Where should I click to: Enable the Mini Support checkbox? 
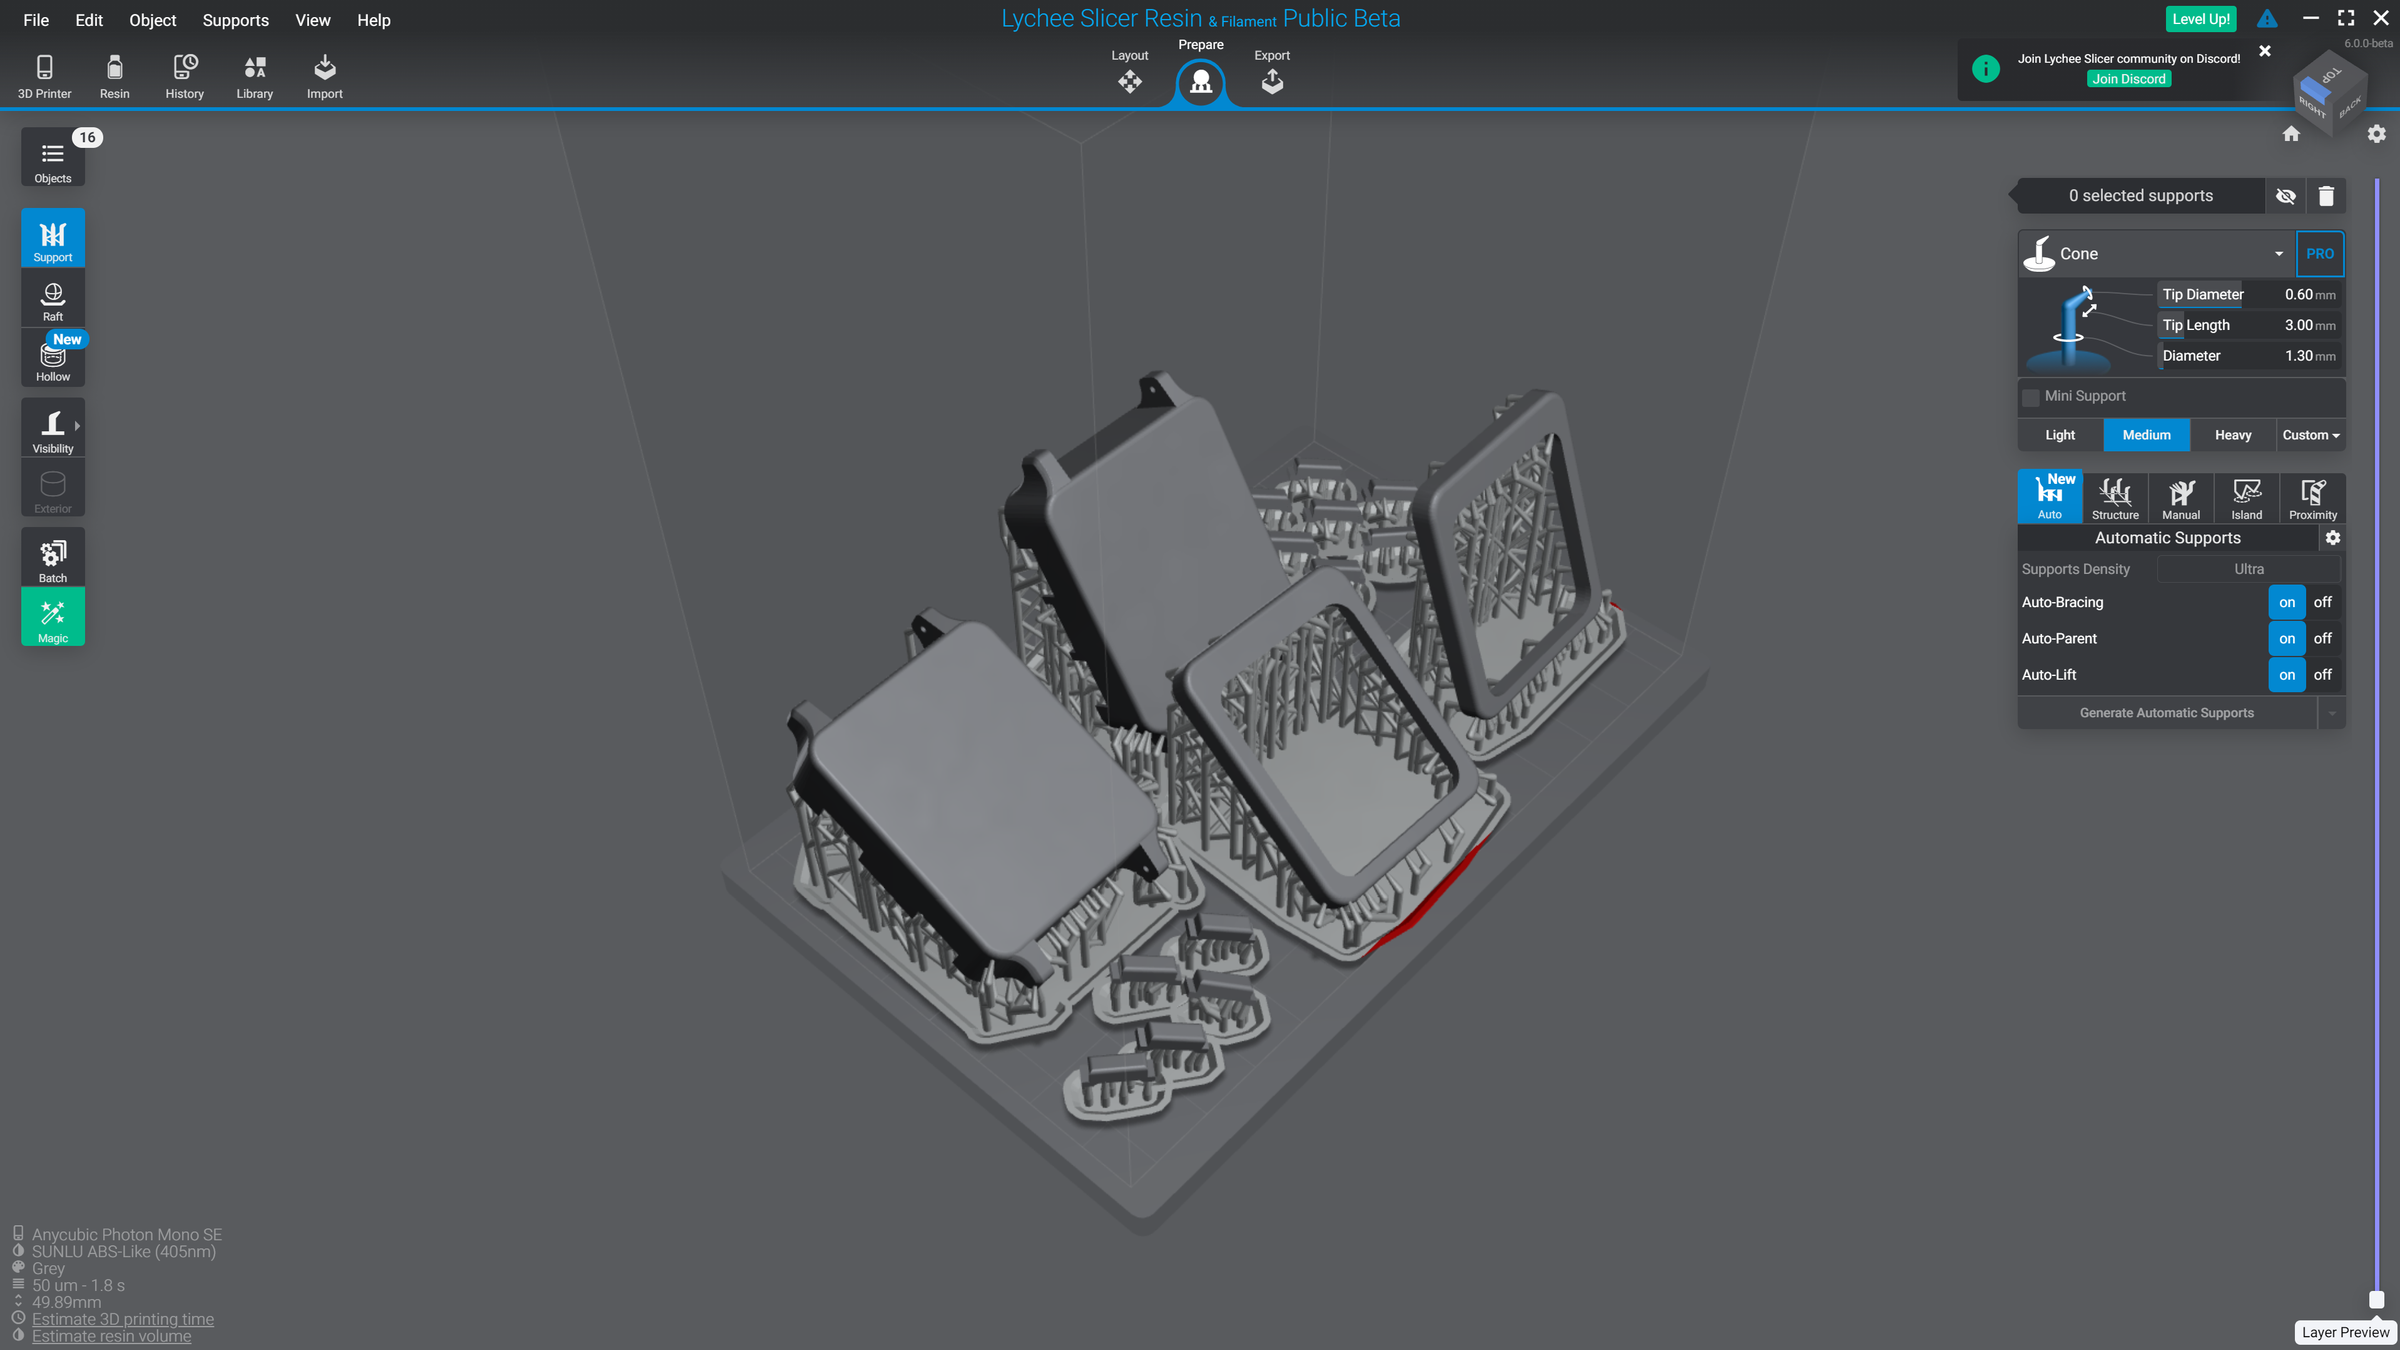pos(2031,397)
